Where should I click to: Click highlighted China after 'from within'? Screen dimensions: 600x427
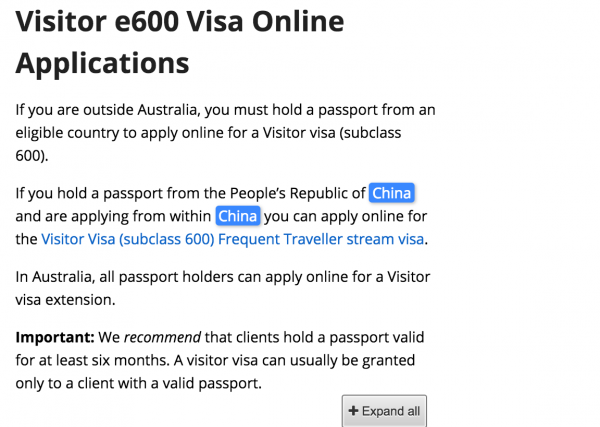[x=238, y=216]
